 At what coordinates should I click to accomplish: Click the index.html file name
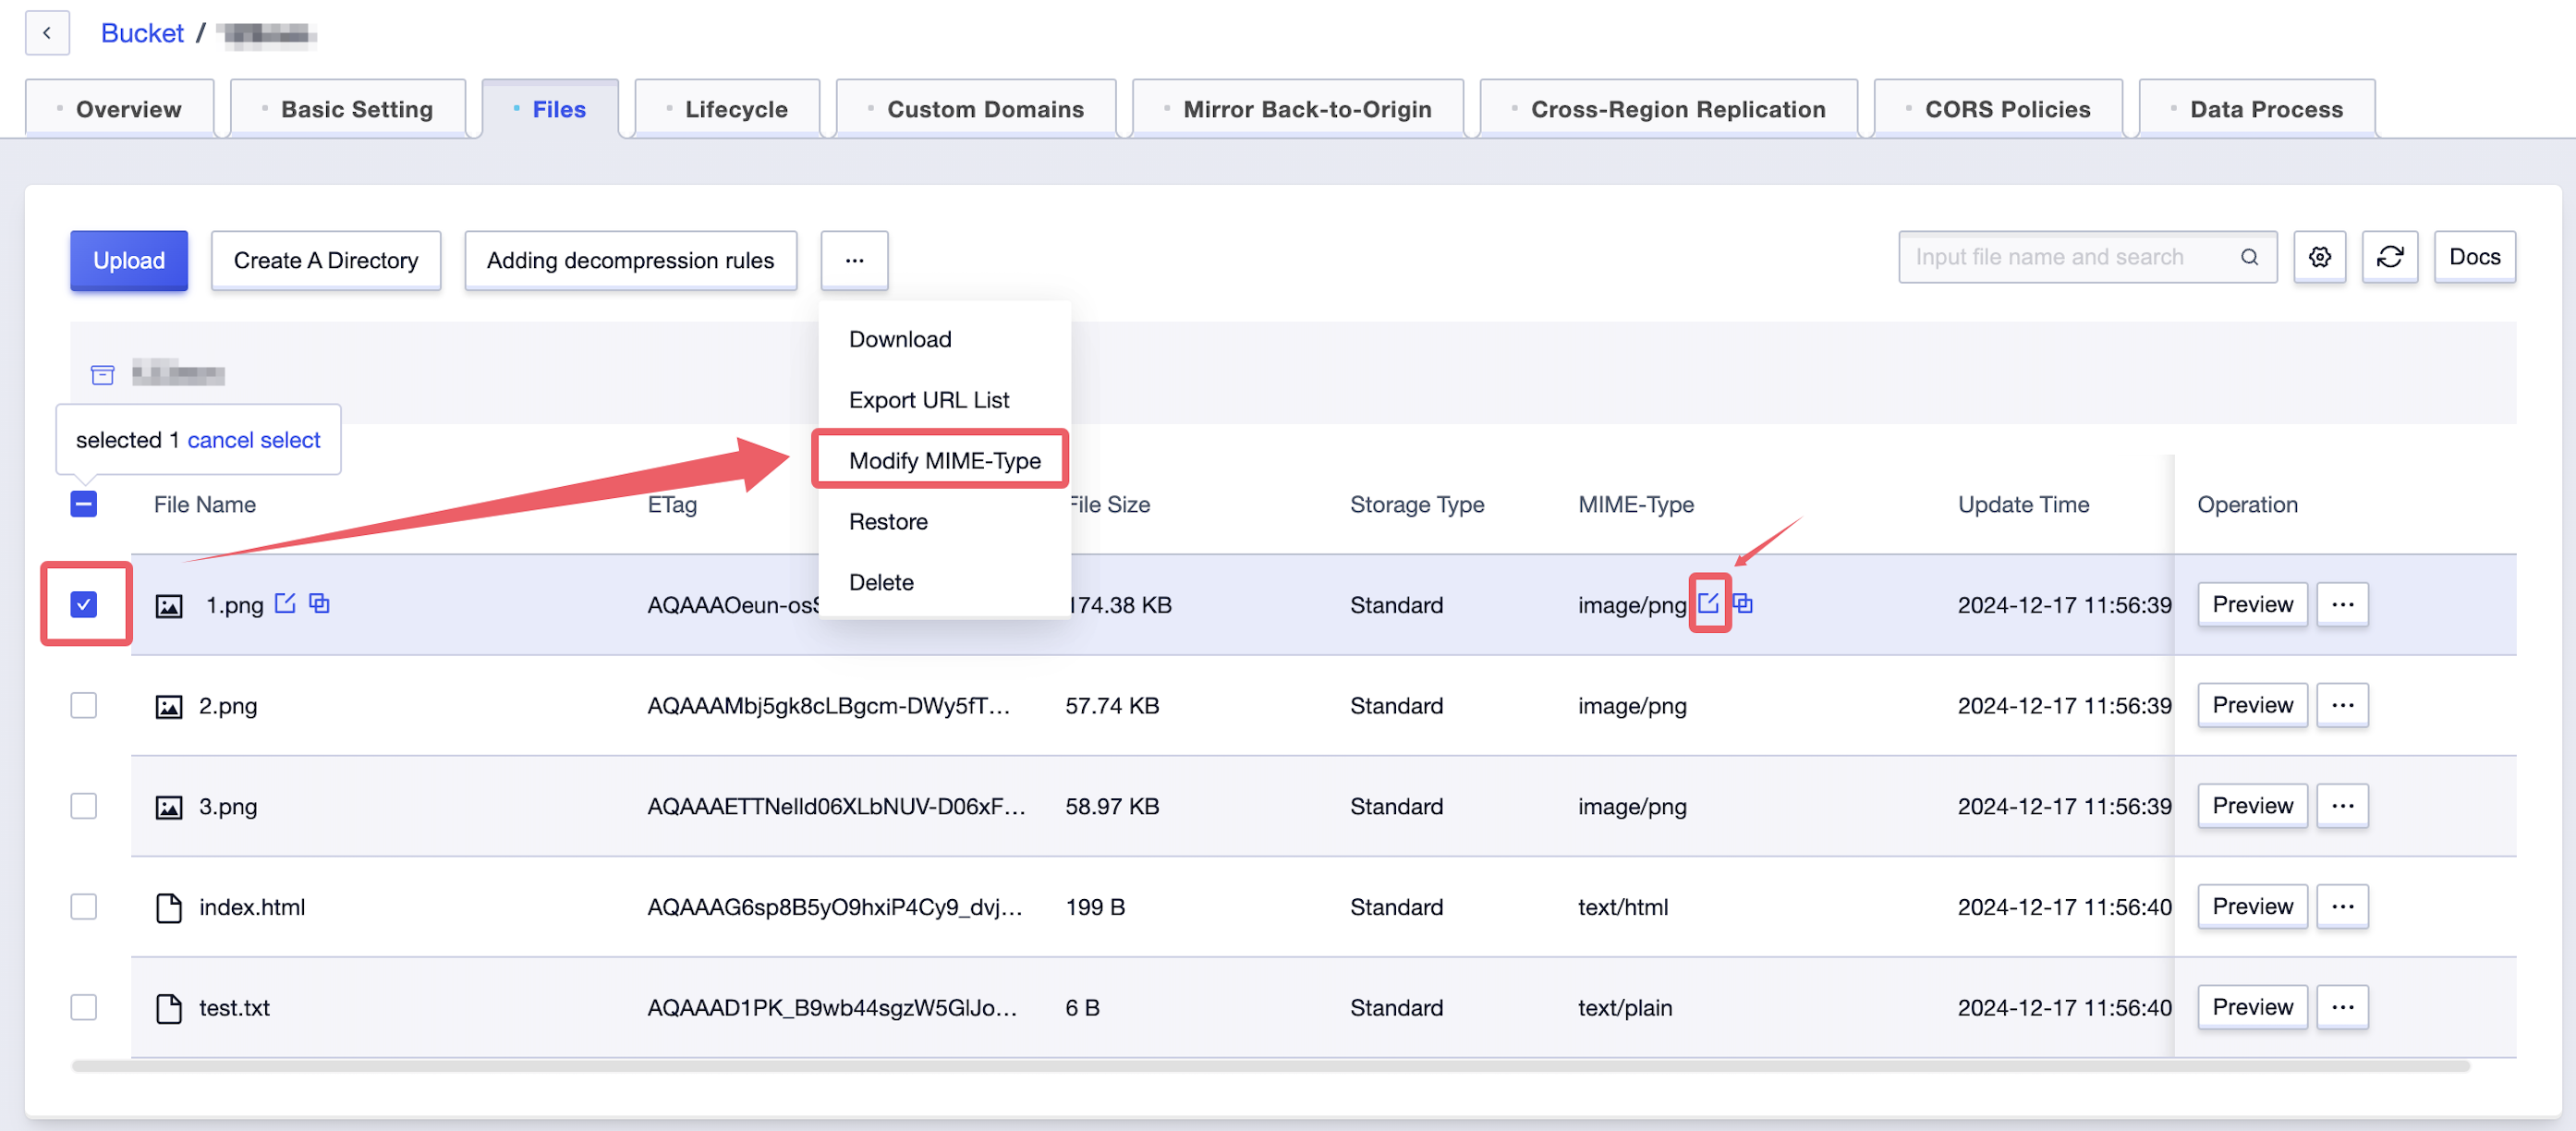pyautogui.click(x=252, y=907)
